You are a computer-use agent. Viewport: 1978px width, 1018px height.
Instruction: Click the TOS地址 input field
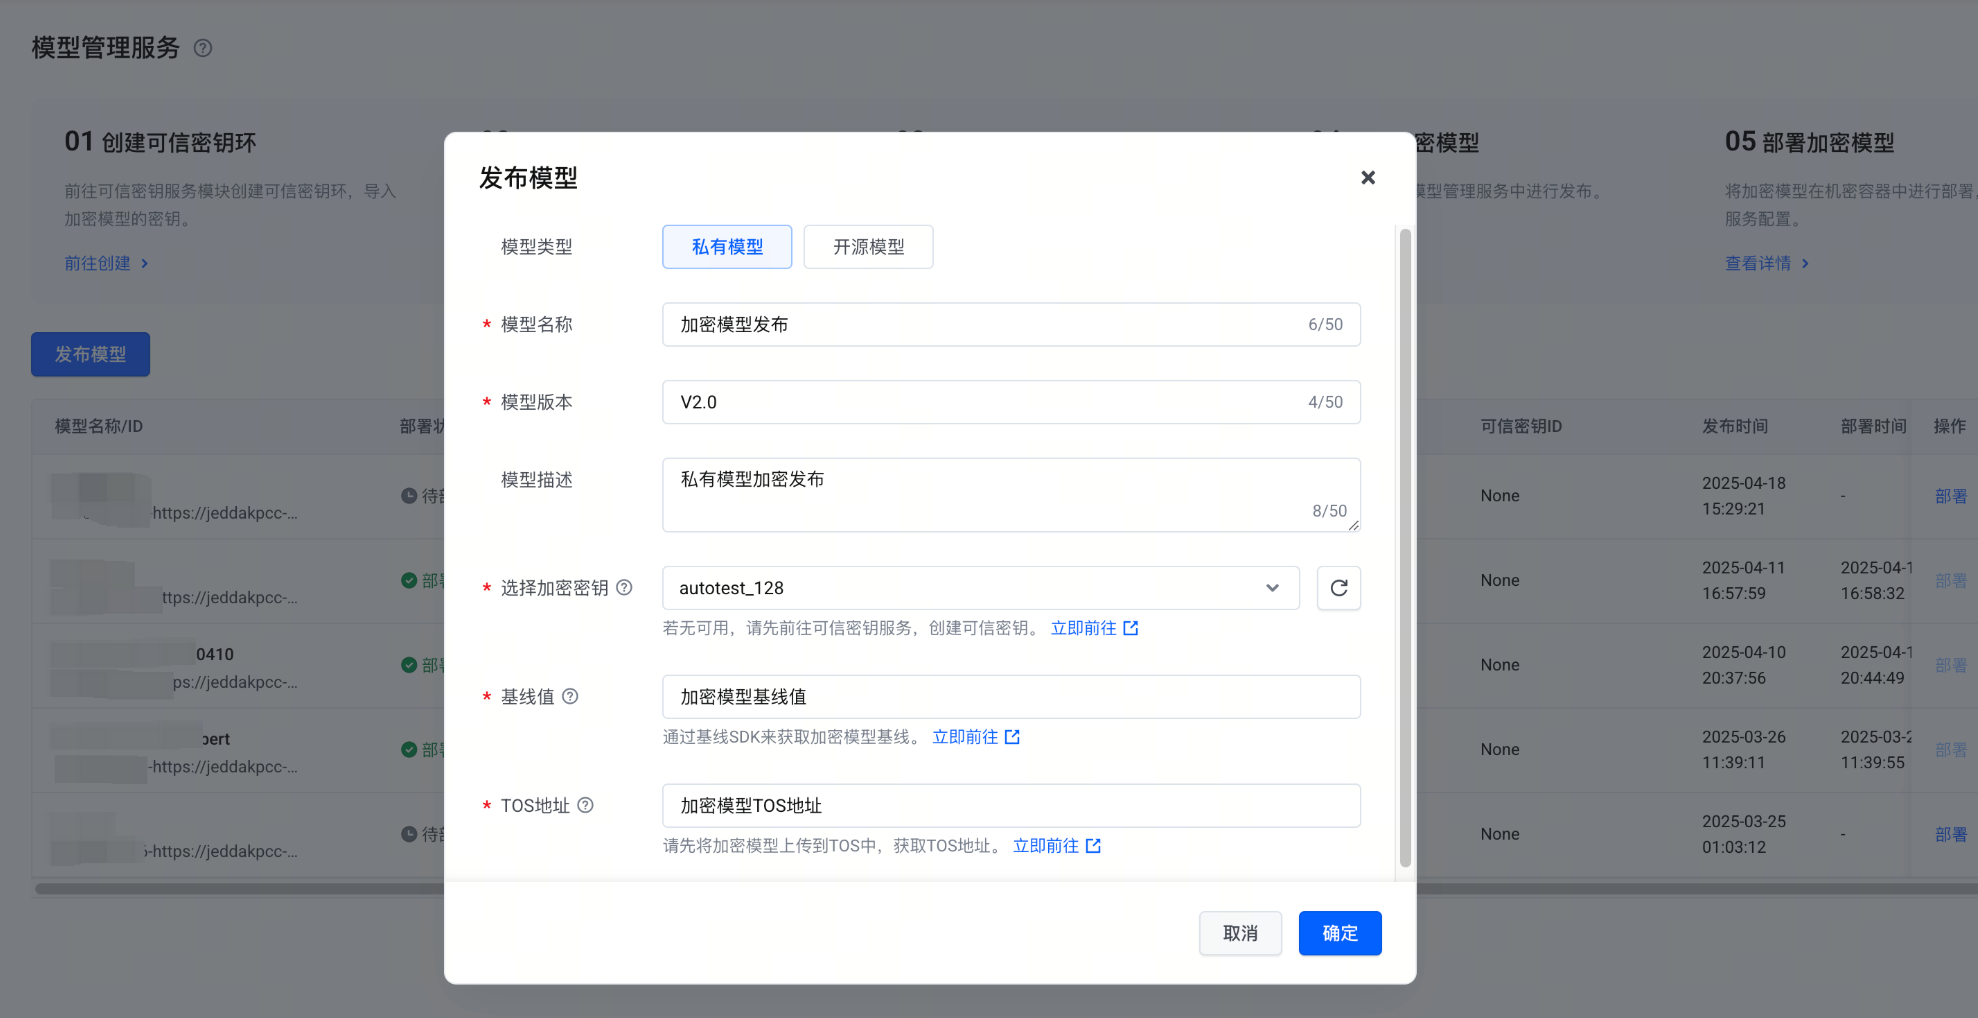coord(1011,806)
